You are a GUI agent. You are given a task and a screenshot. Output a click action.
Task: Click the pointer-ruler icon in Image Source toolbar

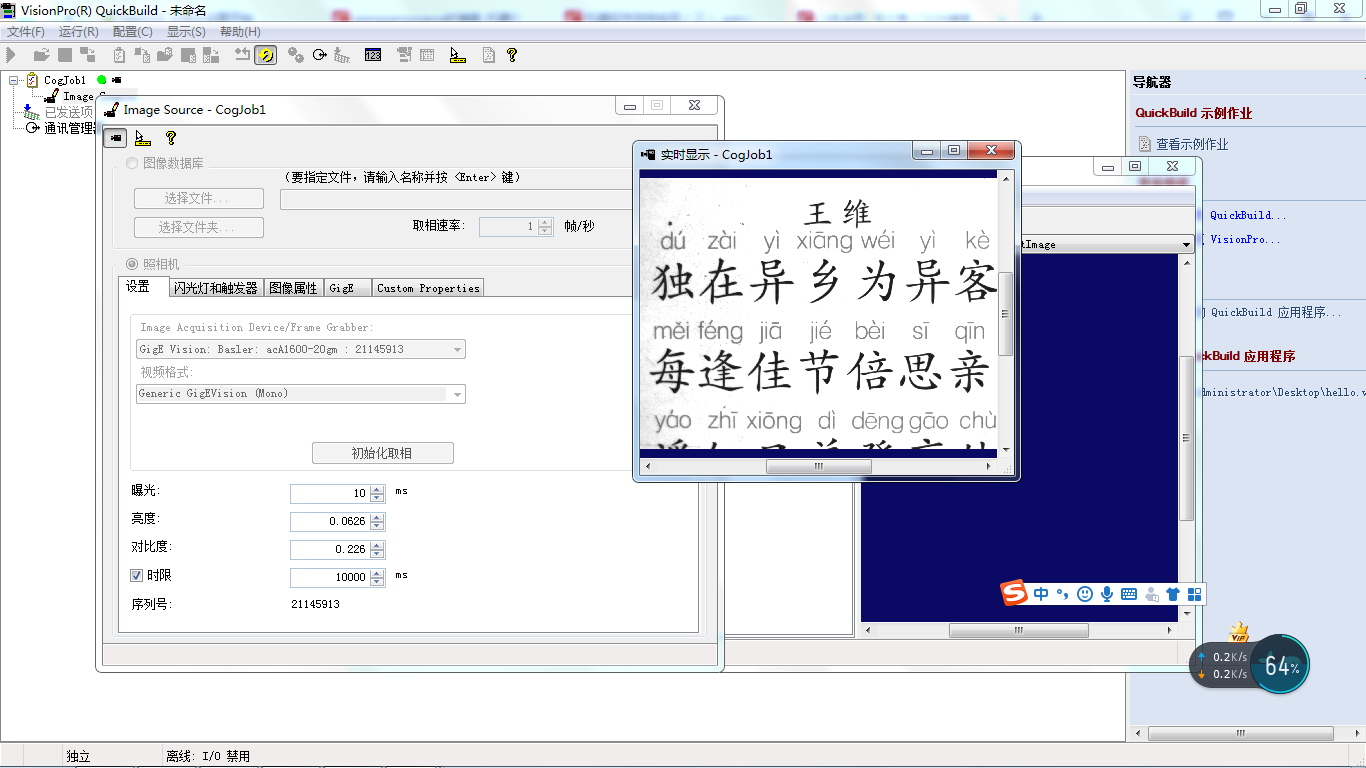coord(142,138)
